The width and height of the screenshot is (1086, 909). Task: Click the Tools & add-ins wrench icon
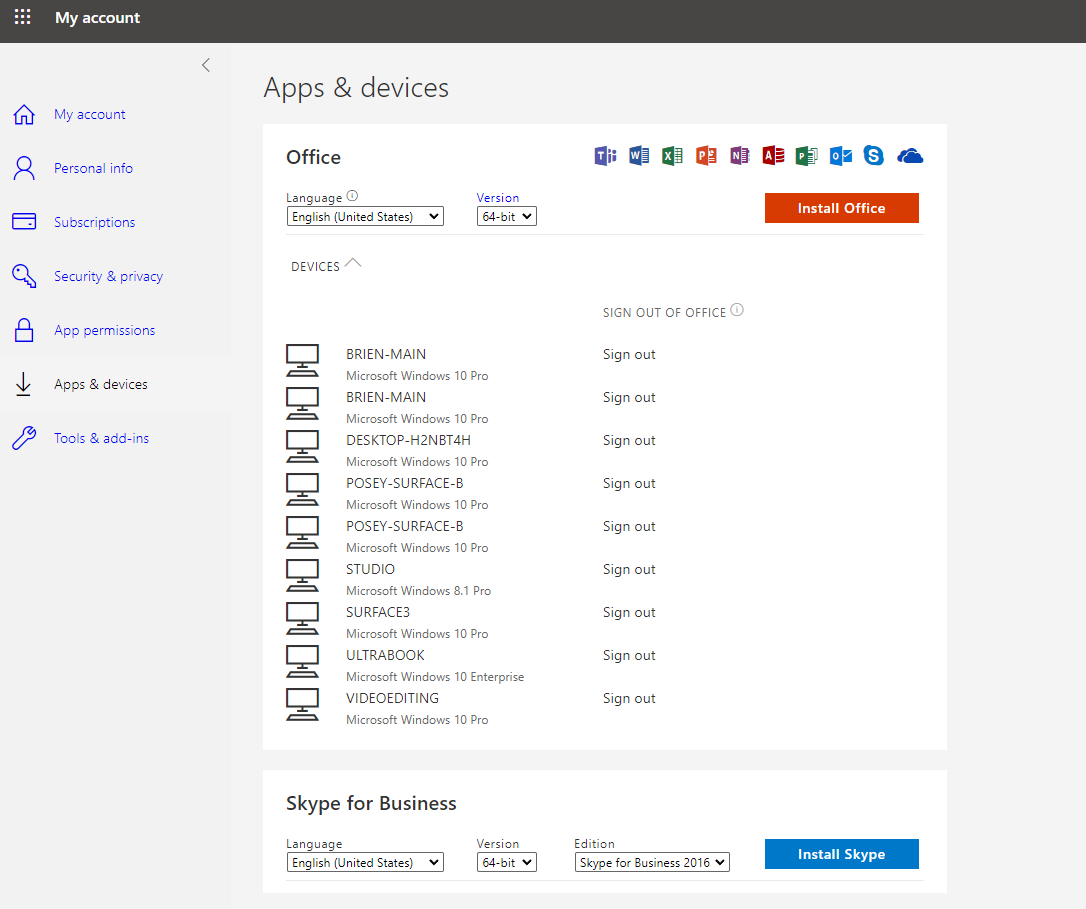click(x=24, y=438)
